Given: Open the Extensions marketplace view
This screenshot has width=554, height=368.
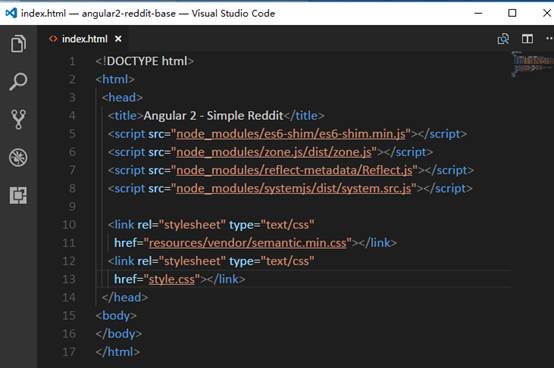Looking at the screenshot, I should coord(18,195).
